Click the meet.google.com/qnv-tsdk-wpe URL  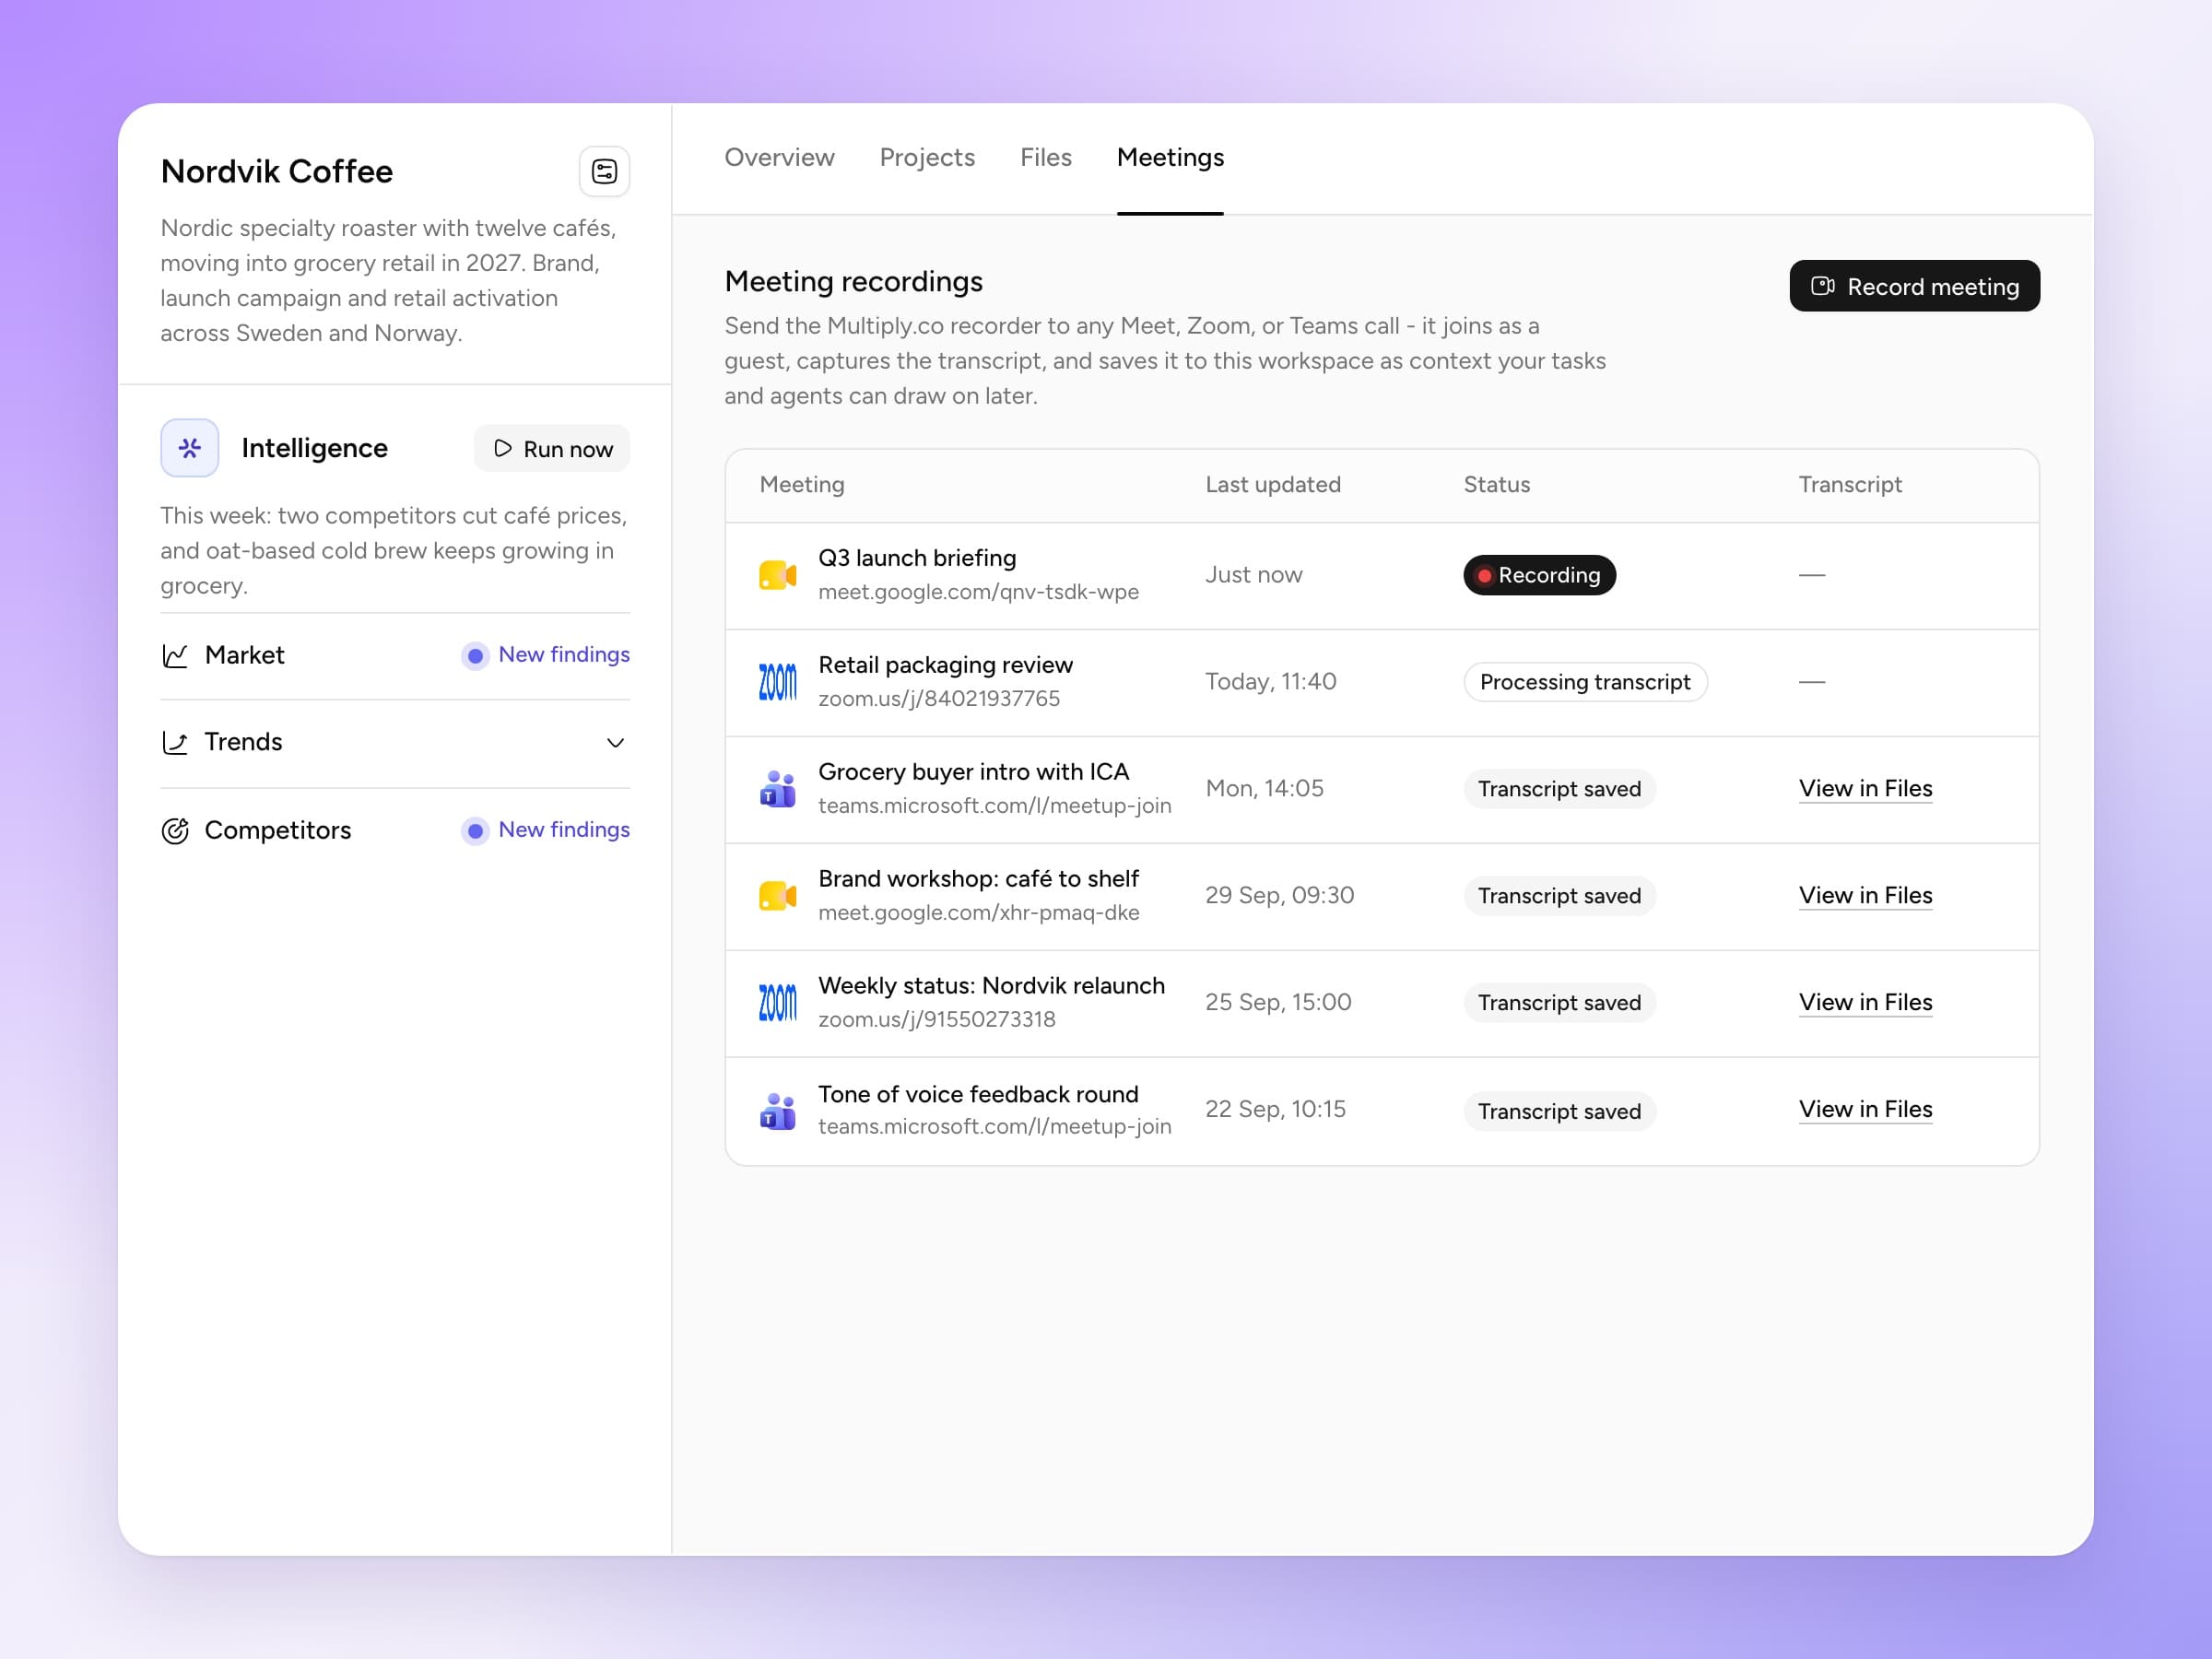point(978,592)
